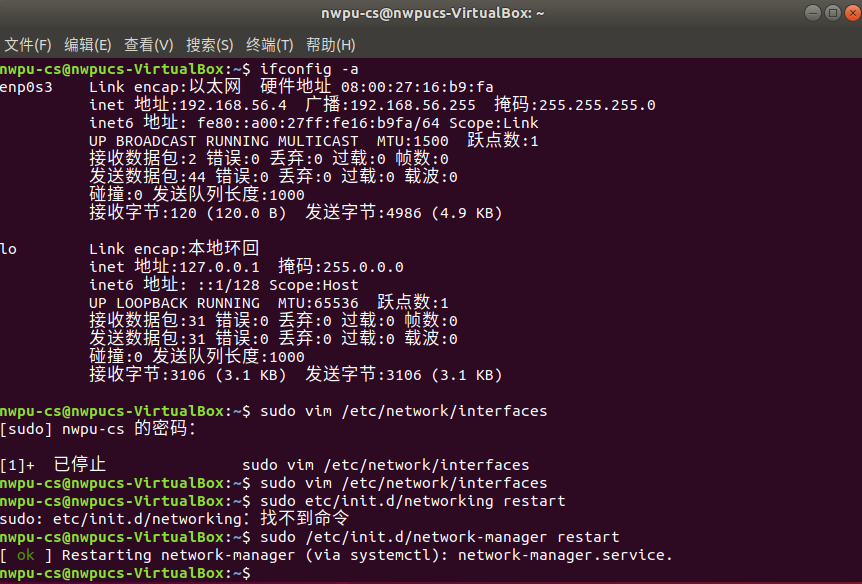Image resolution: width=862 pixels, height=584 pixels.
Task: Click 发送数据包:44 on enp0s3
Action: tap(147, 177)
